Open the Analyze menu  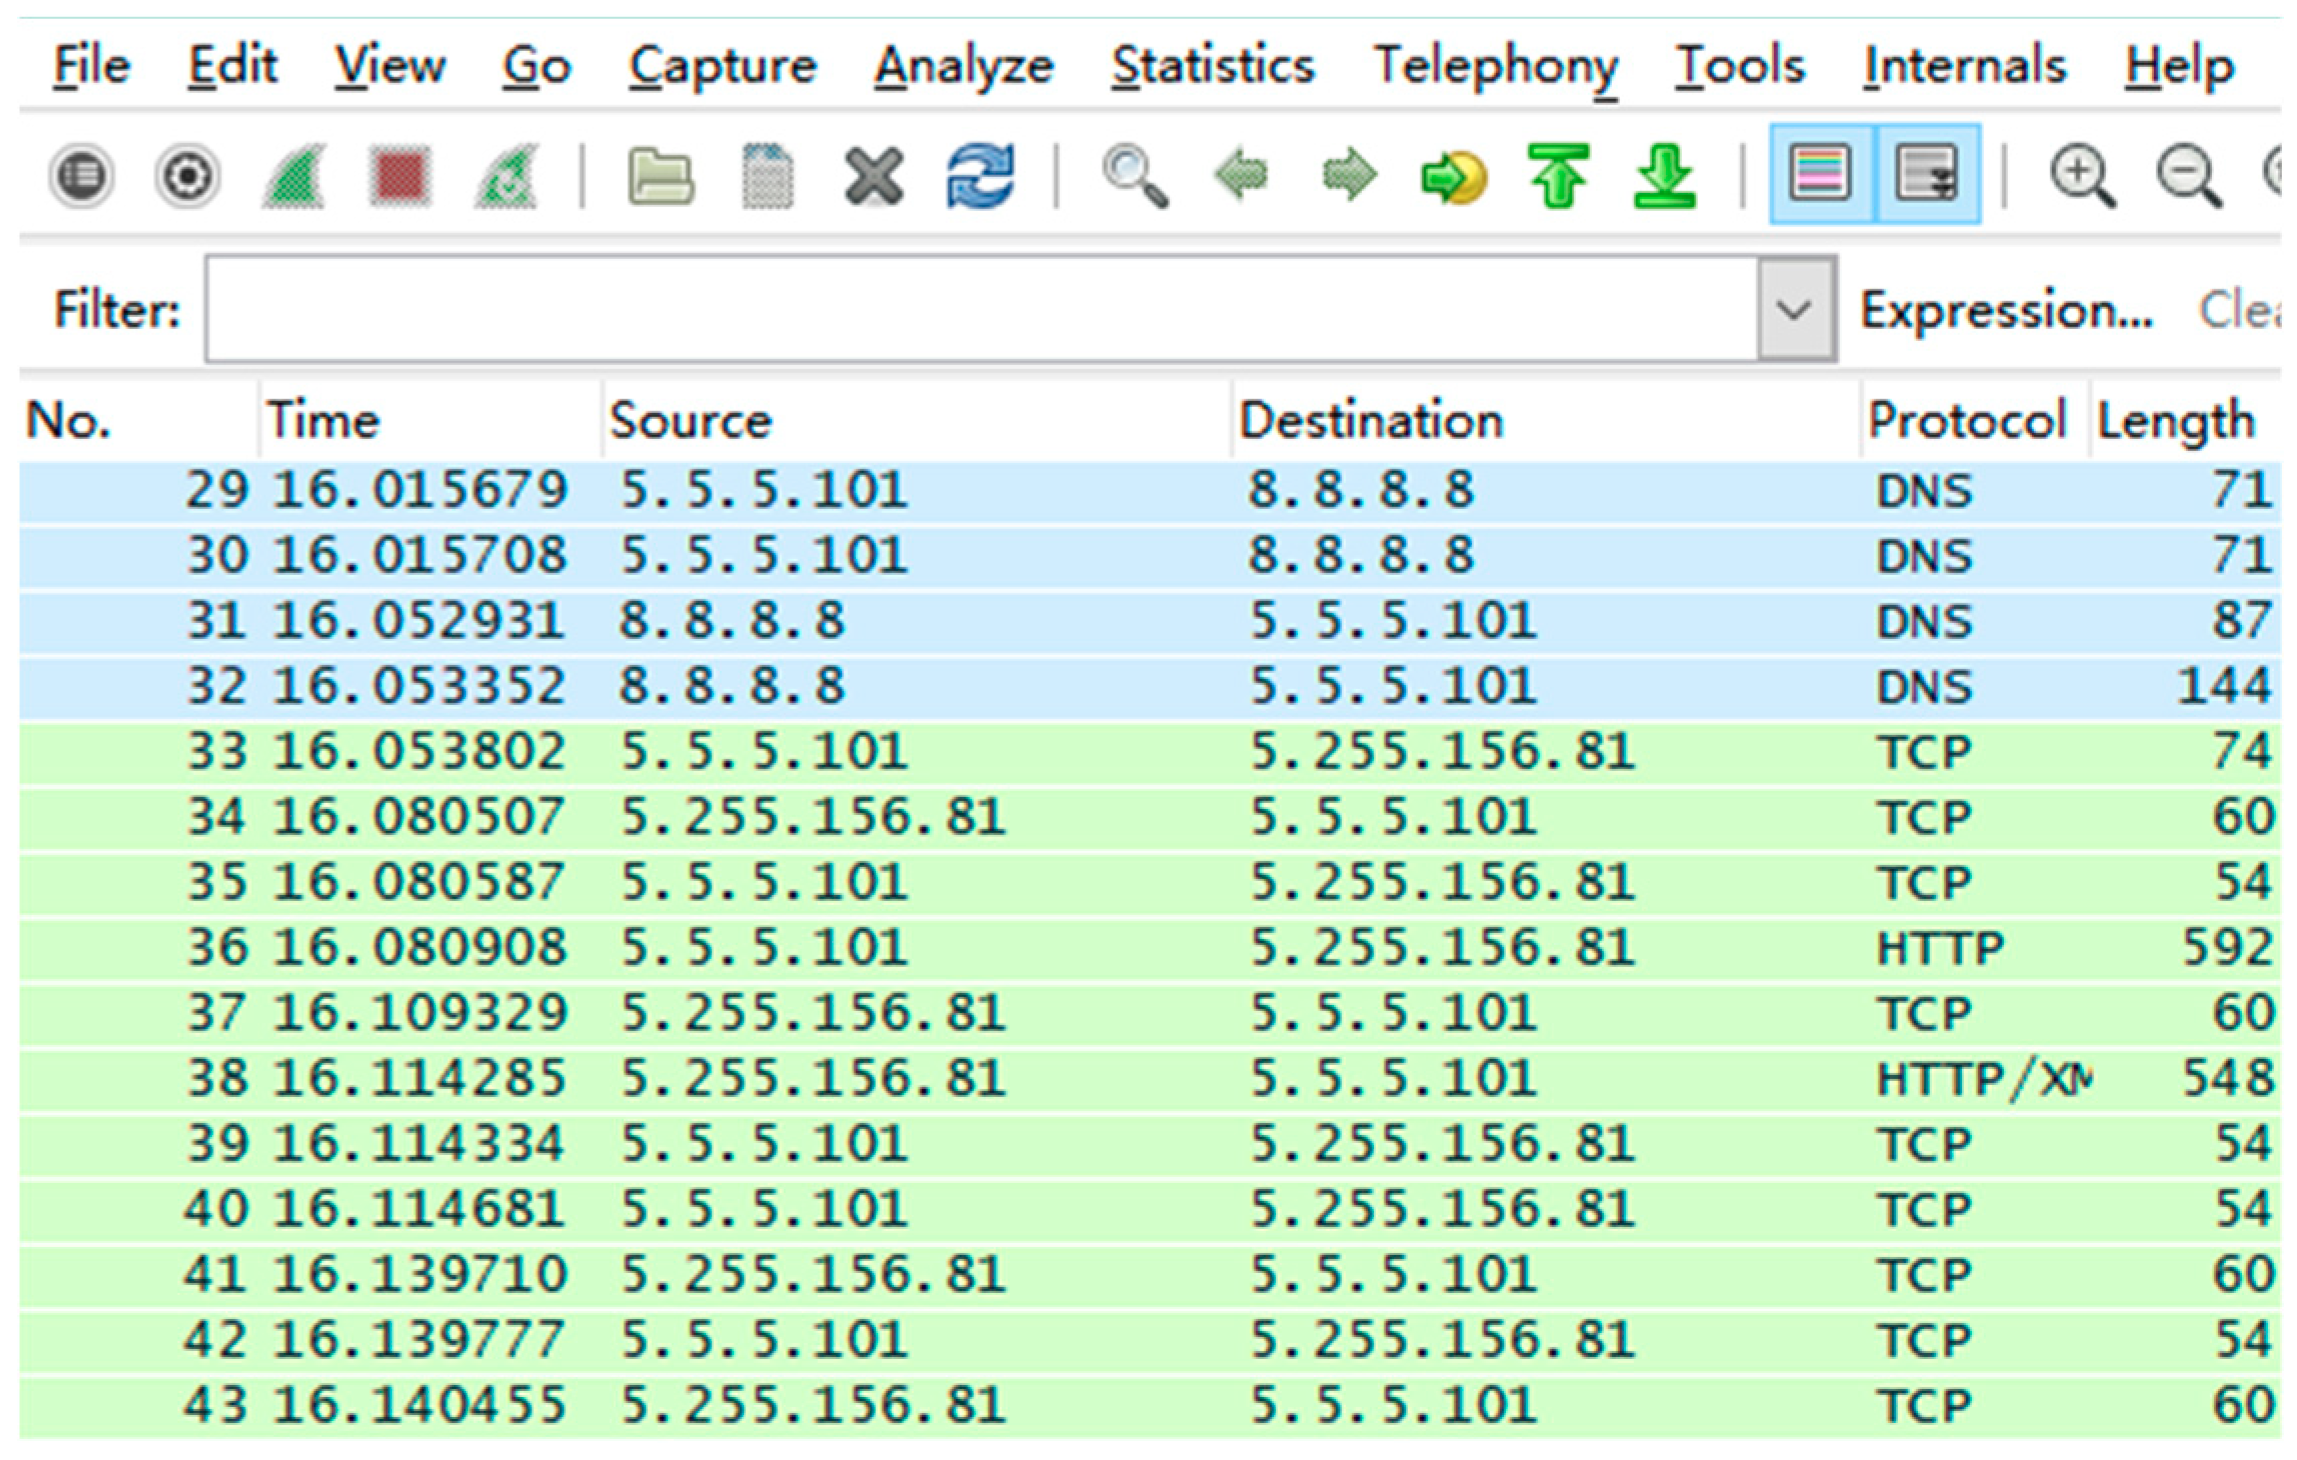tap(963, 66)
